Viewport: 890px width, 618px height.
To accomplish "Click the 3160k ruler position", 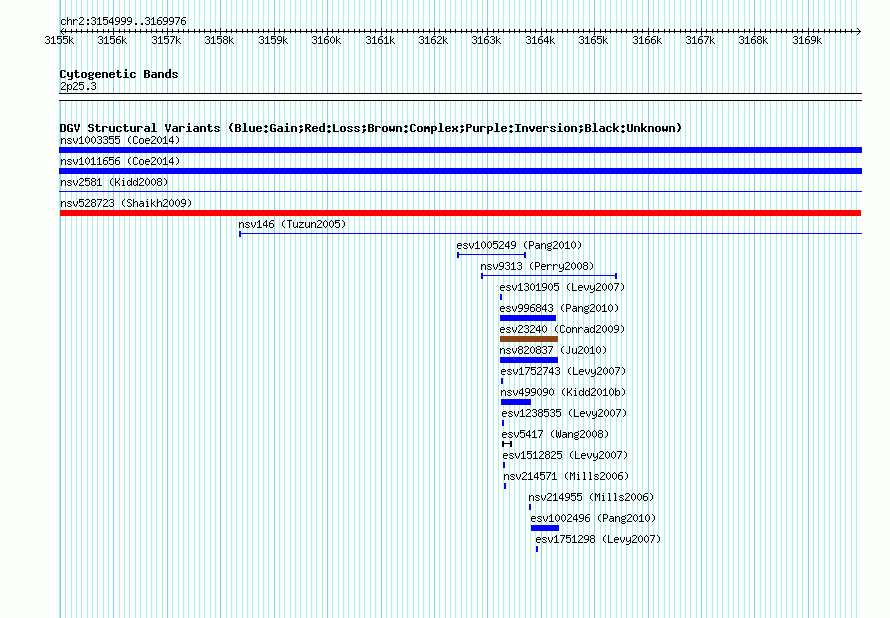I will coord(326,40).
